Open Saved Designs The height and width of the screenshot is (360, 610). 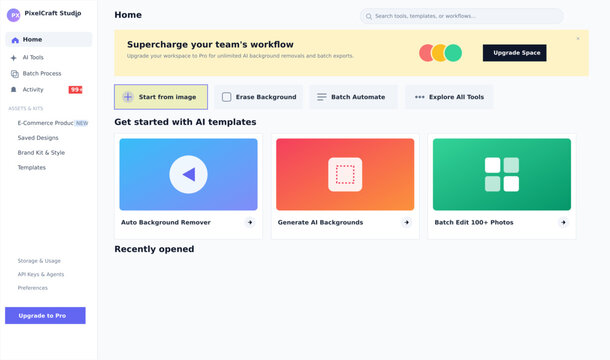tap(38, 138)
